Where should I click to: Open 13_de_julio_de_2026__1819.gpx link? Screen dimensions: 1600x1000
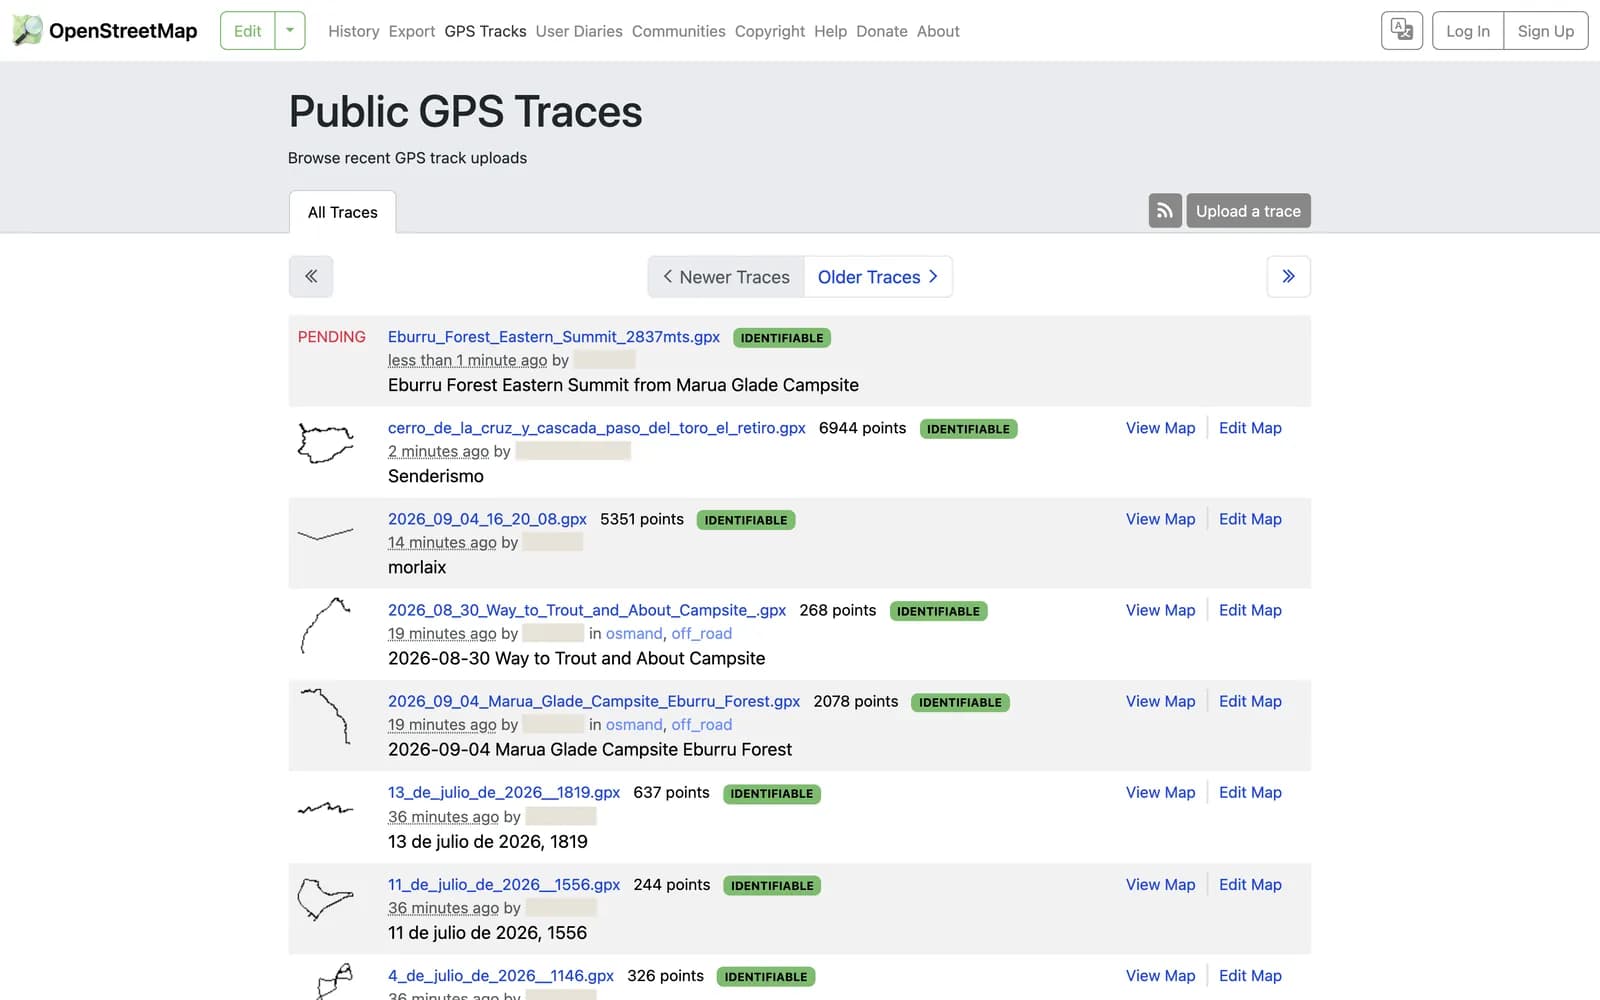point(504,792)
